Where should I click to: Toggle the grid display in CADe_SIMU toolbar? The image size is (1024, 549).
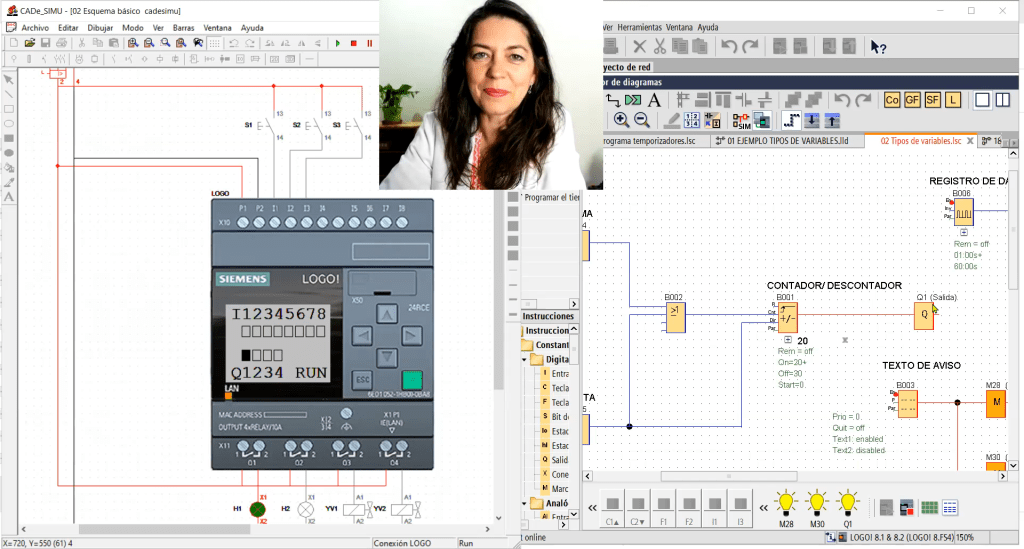coord(213,43)
